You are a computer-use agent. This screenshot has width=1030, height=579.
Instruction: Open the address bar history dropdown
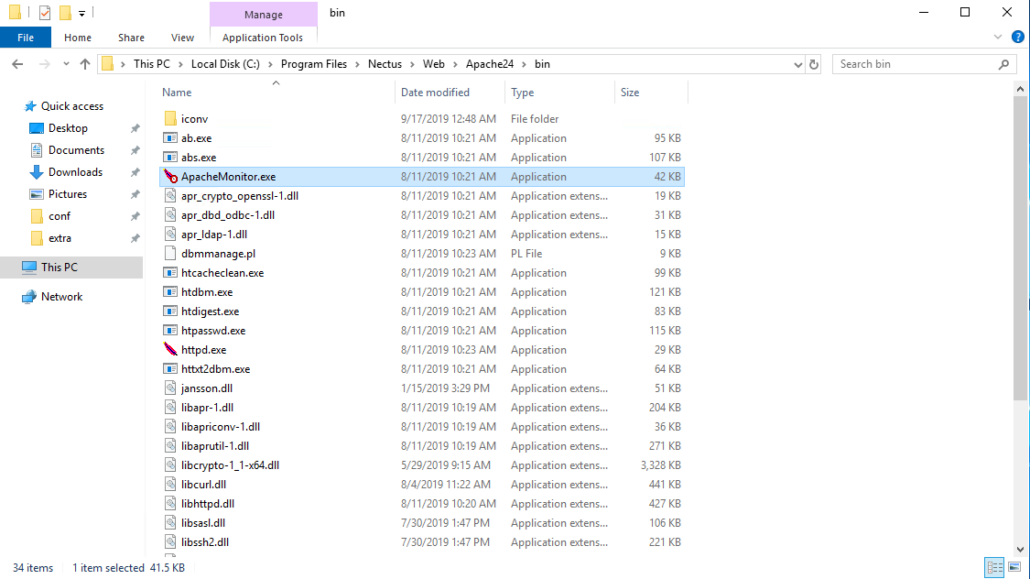click(797, 63)
